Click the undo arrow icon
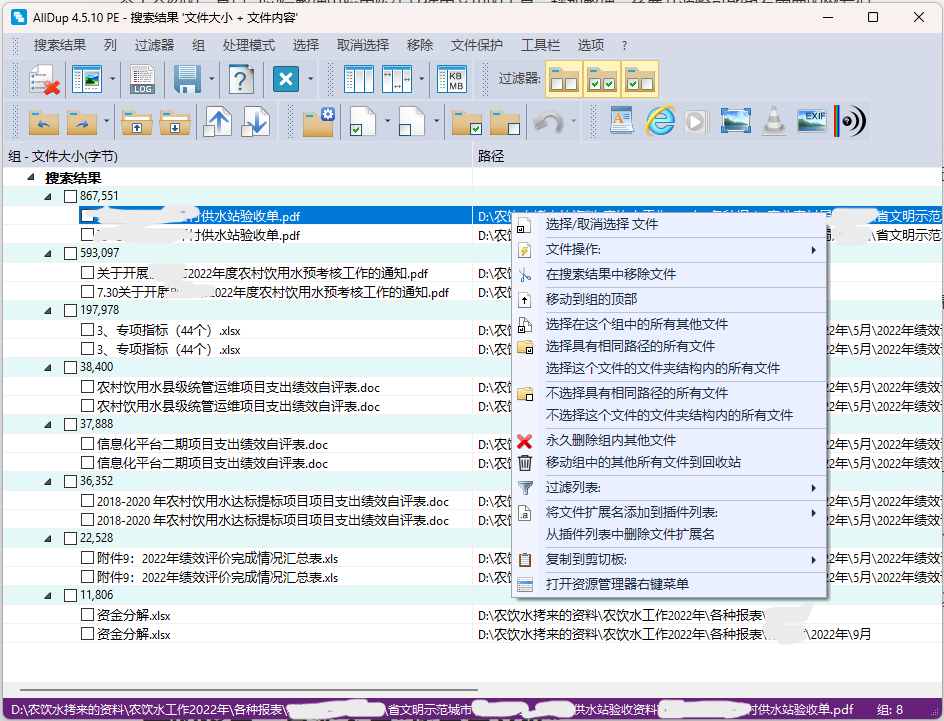Viewport: 944px width, 721px height. (x=548, y=122)
